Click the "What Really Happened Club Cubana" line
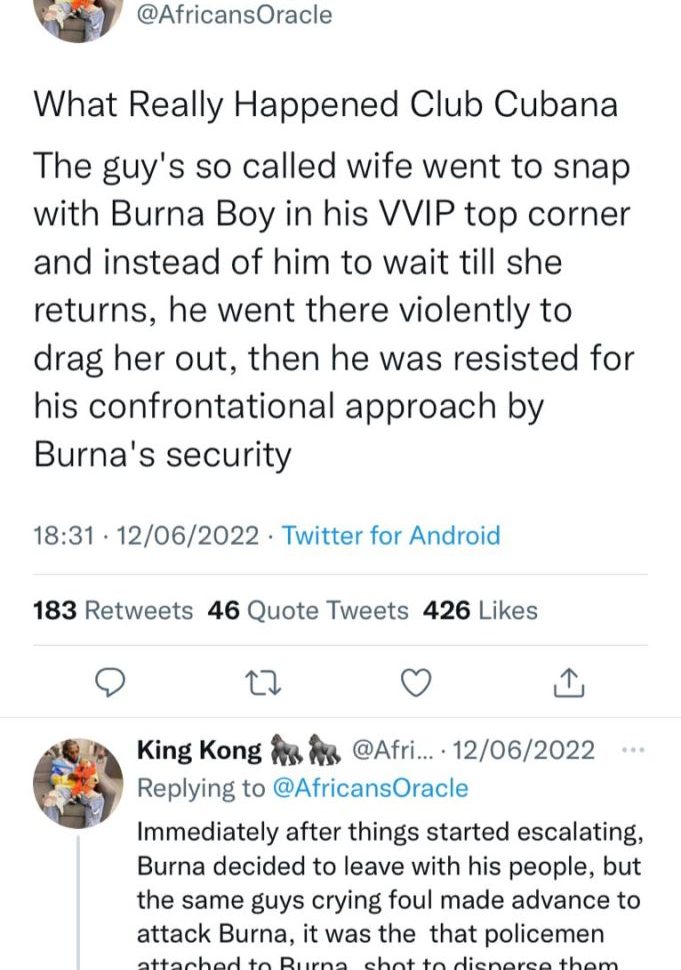Screen dimensions: 681x970 pos(325,105)
